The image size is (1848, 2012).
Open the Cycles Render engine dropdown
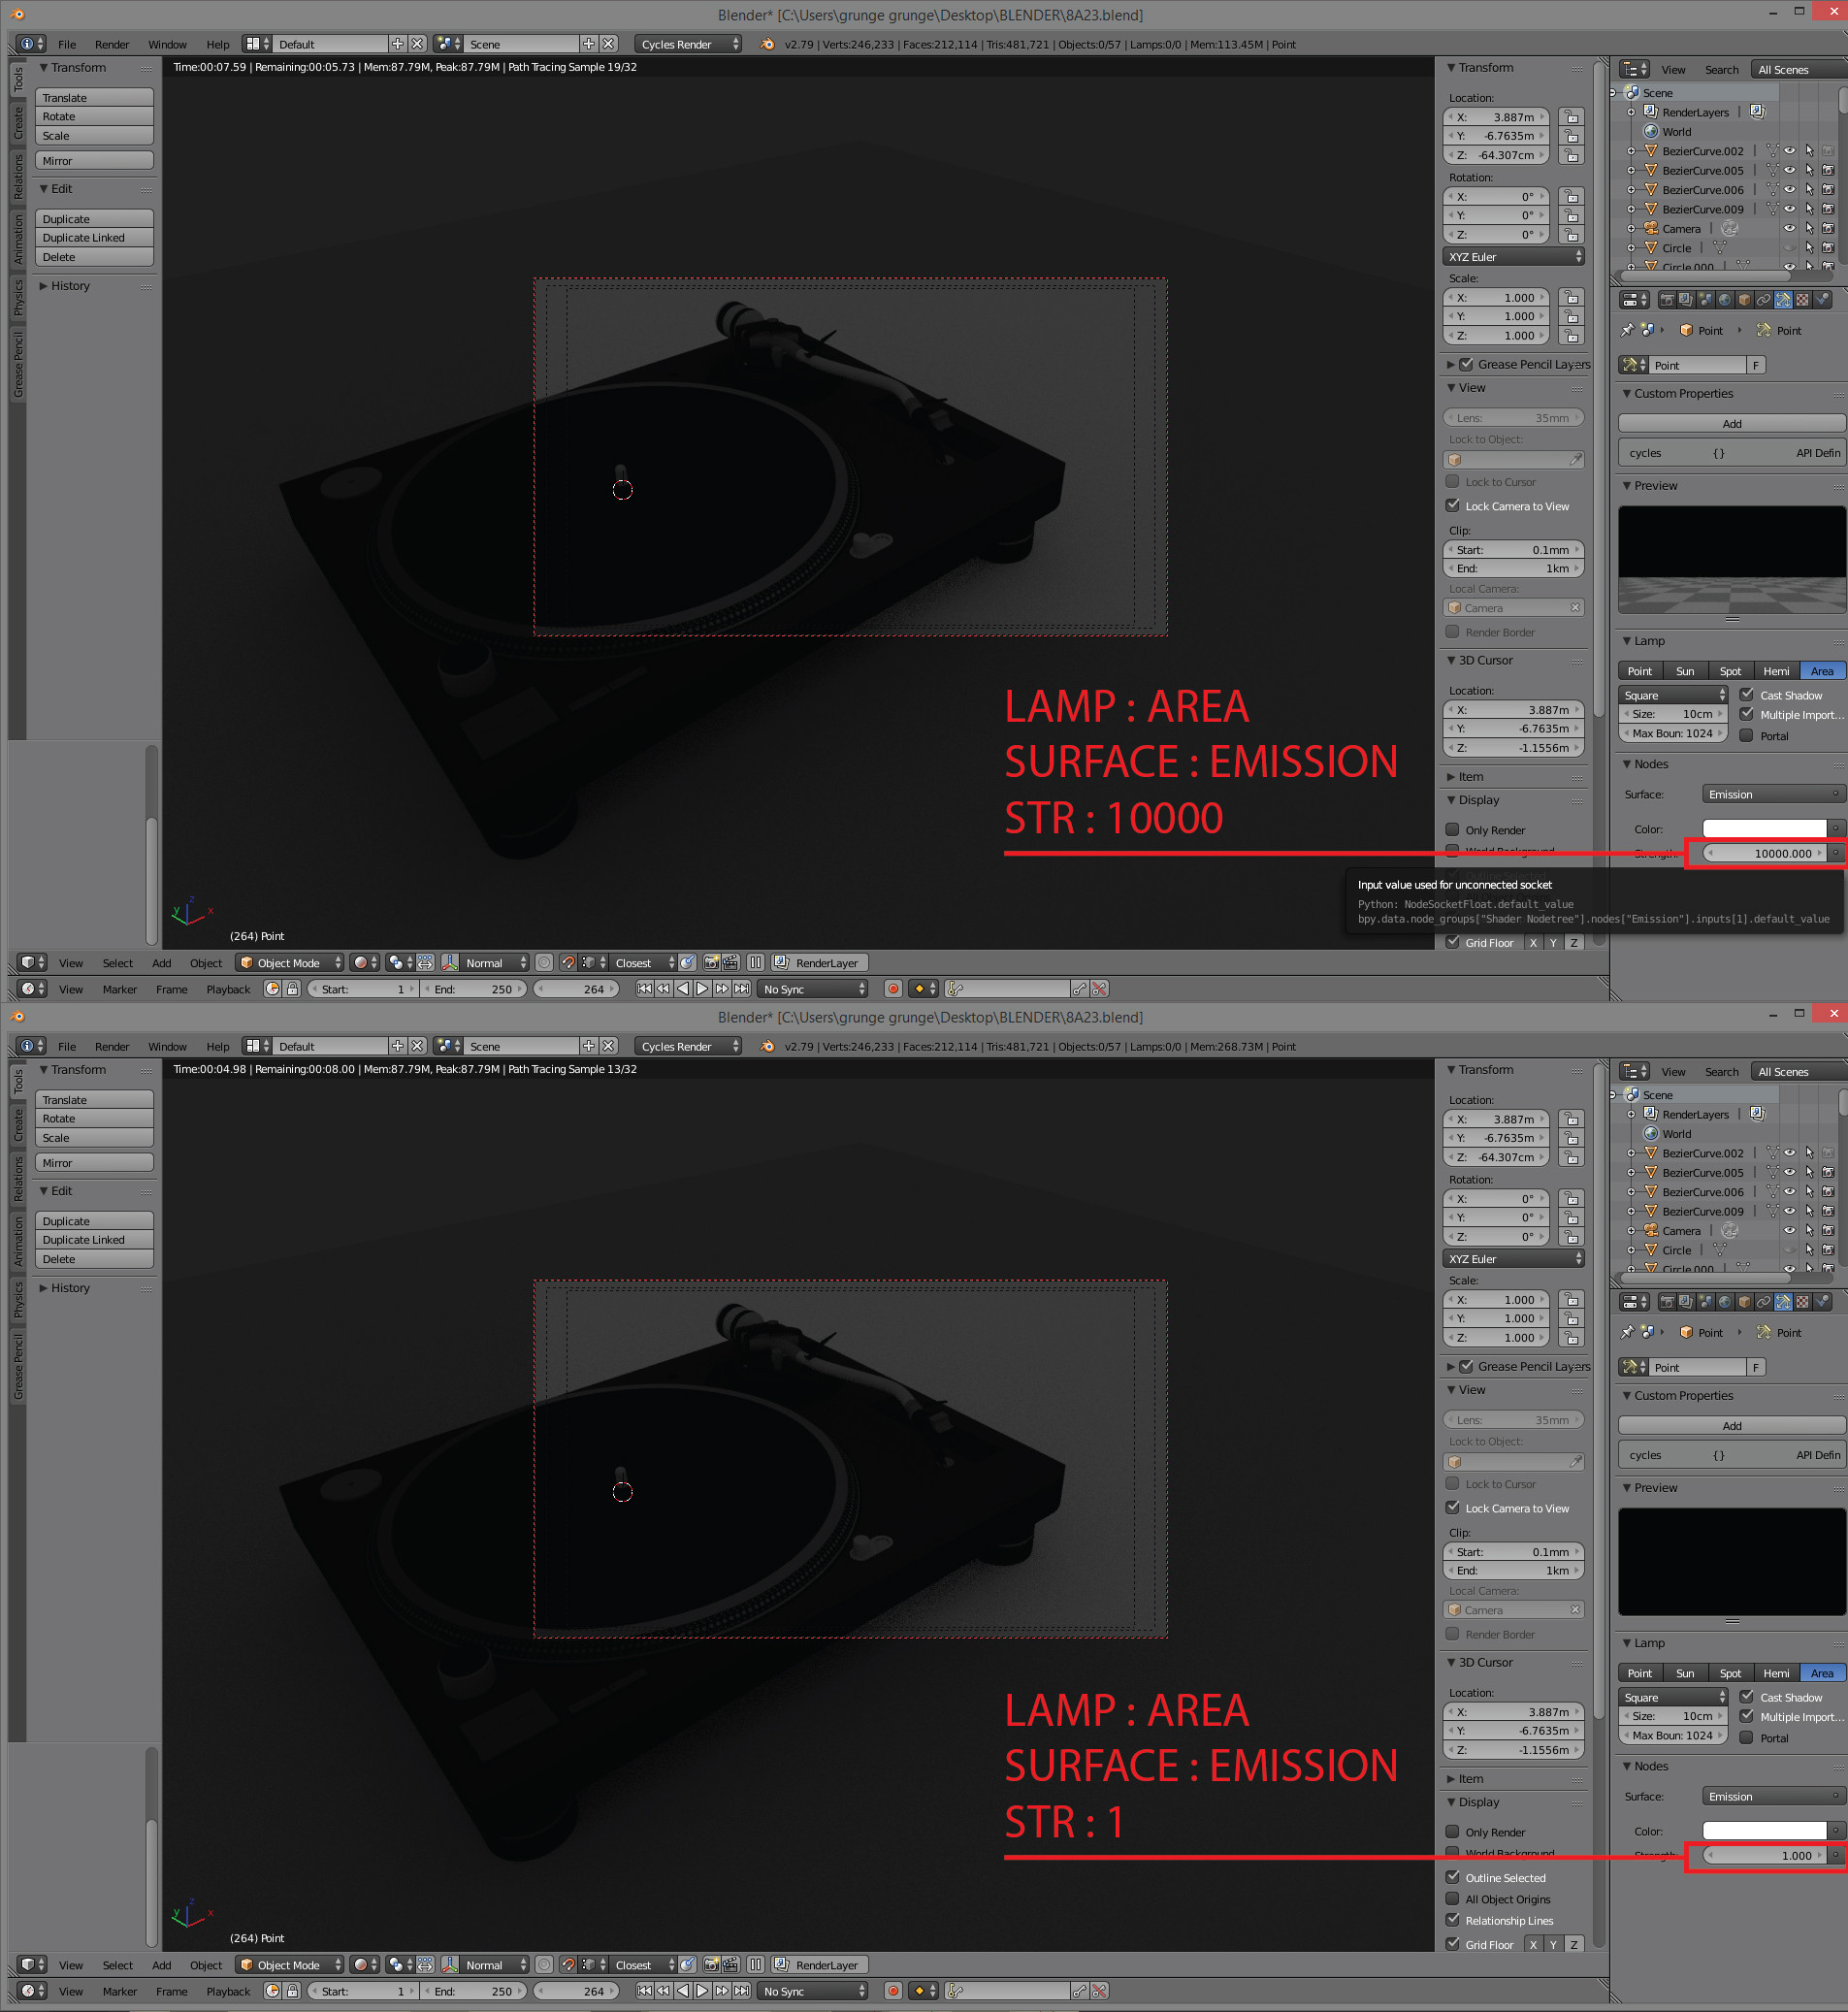tap(687, 44)
